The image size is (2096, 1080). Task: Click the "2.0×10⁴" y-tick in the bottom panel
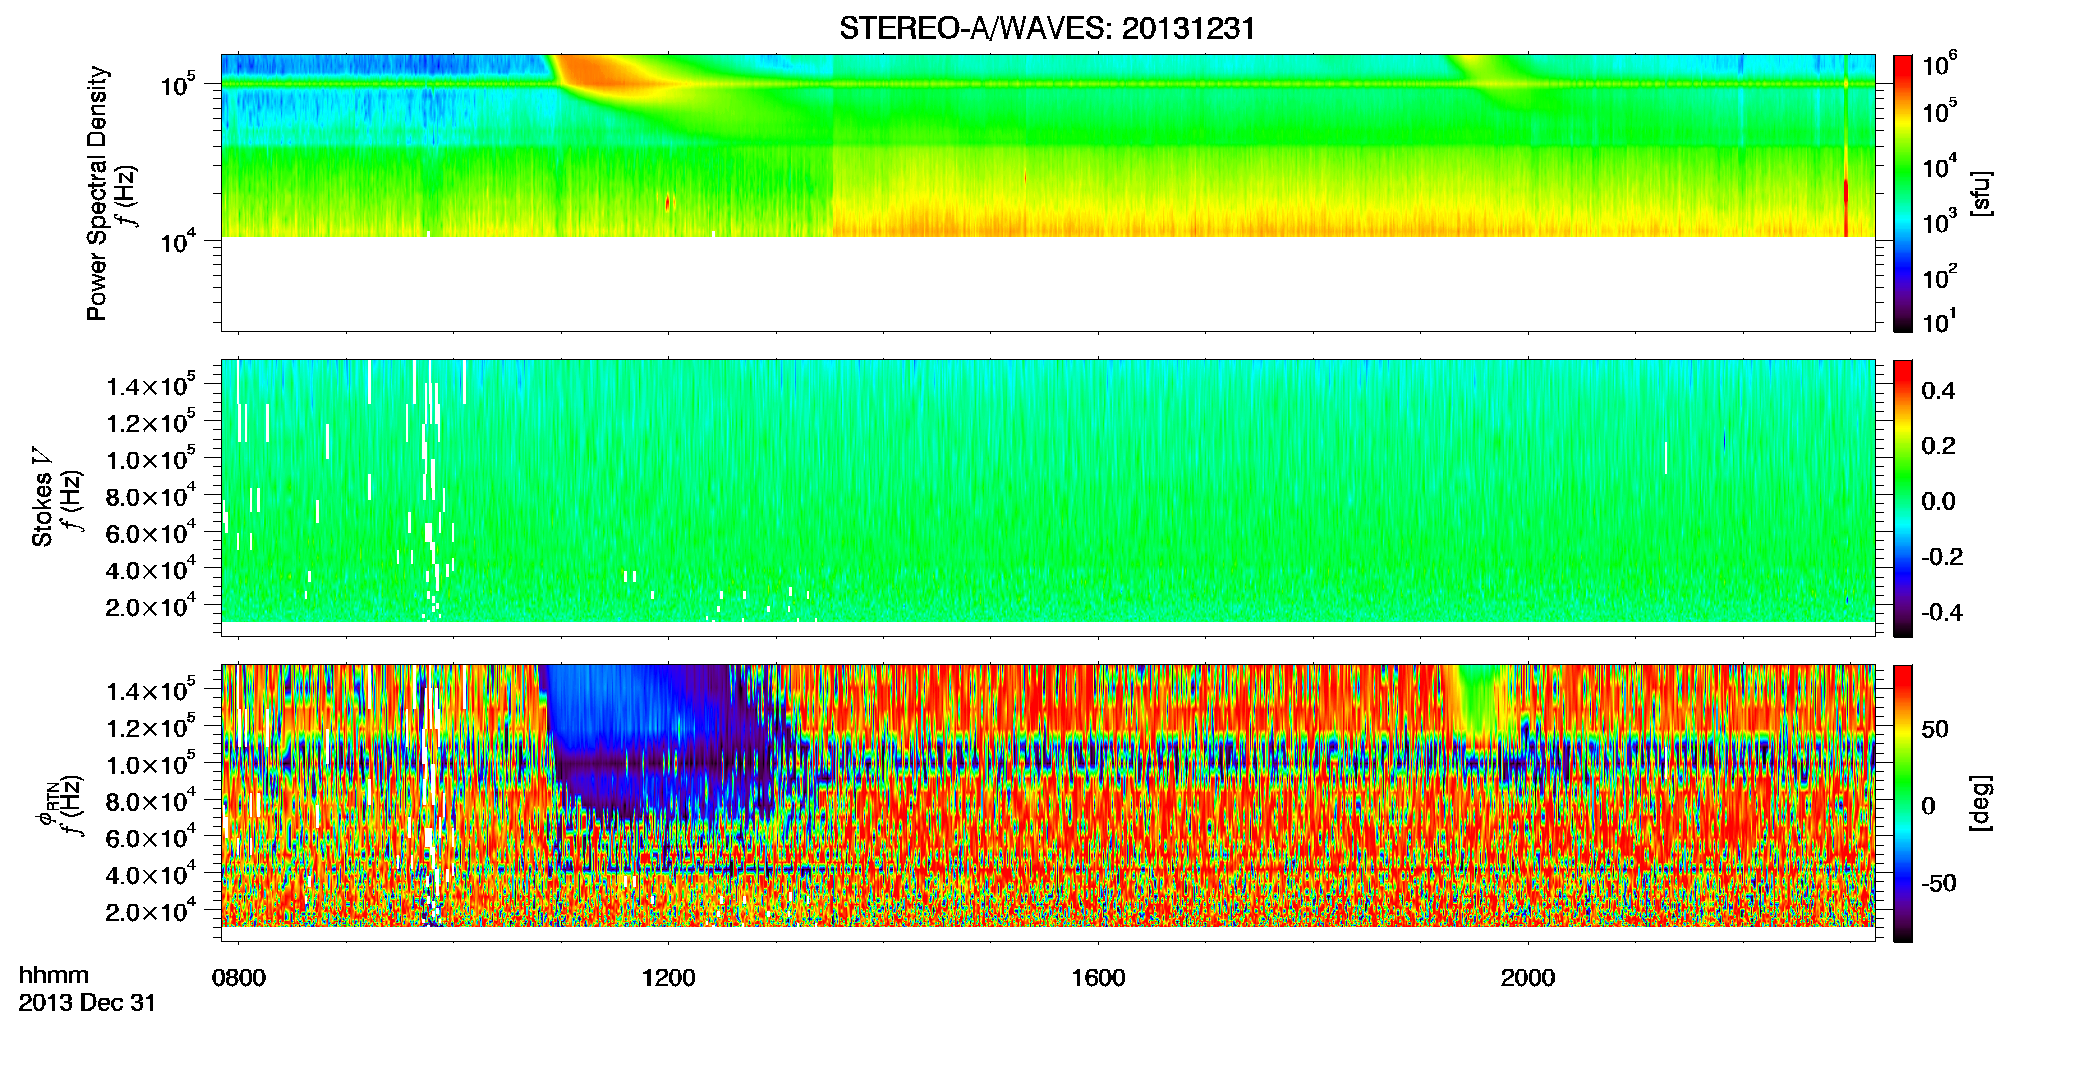[150, 912]
